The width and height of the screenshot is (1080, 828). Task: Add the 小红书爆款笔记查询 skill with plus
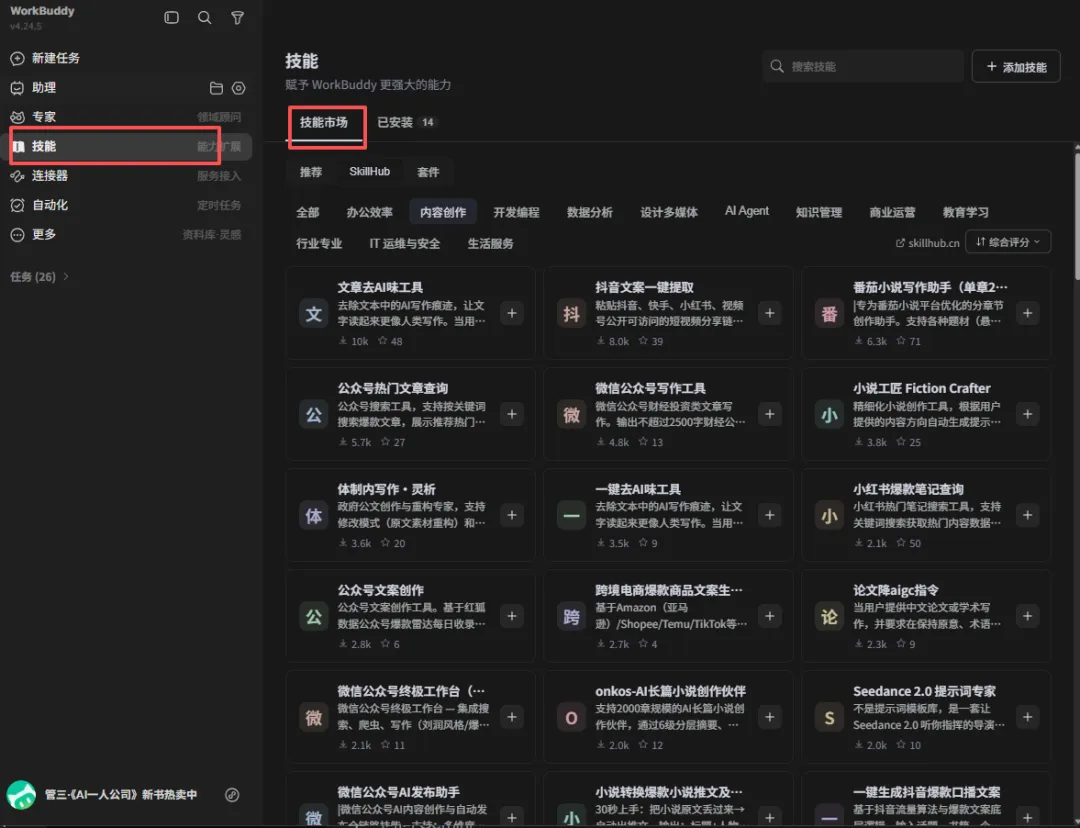(x=1027, y=515)
